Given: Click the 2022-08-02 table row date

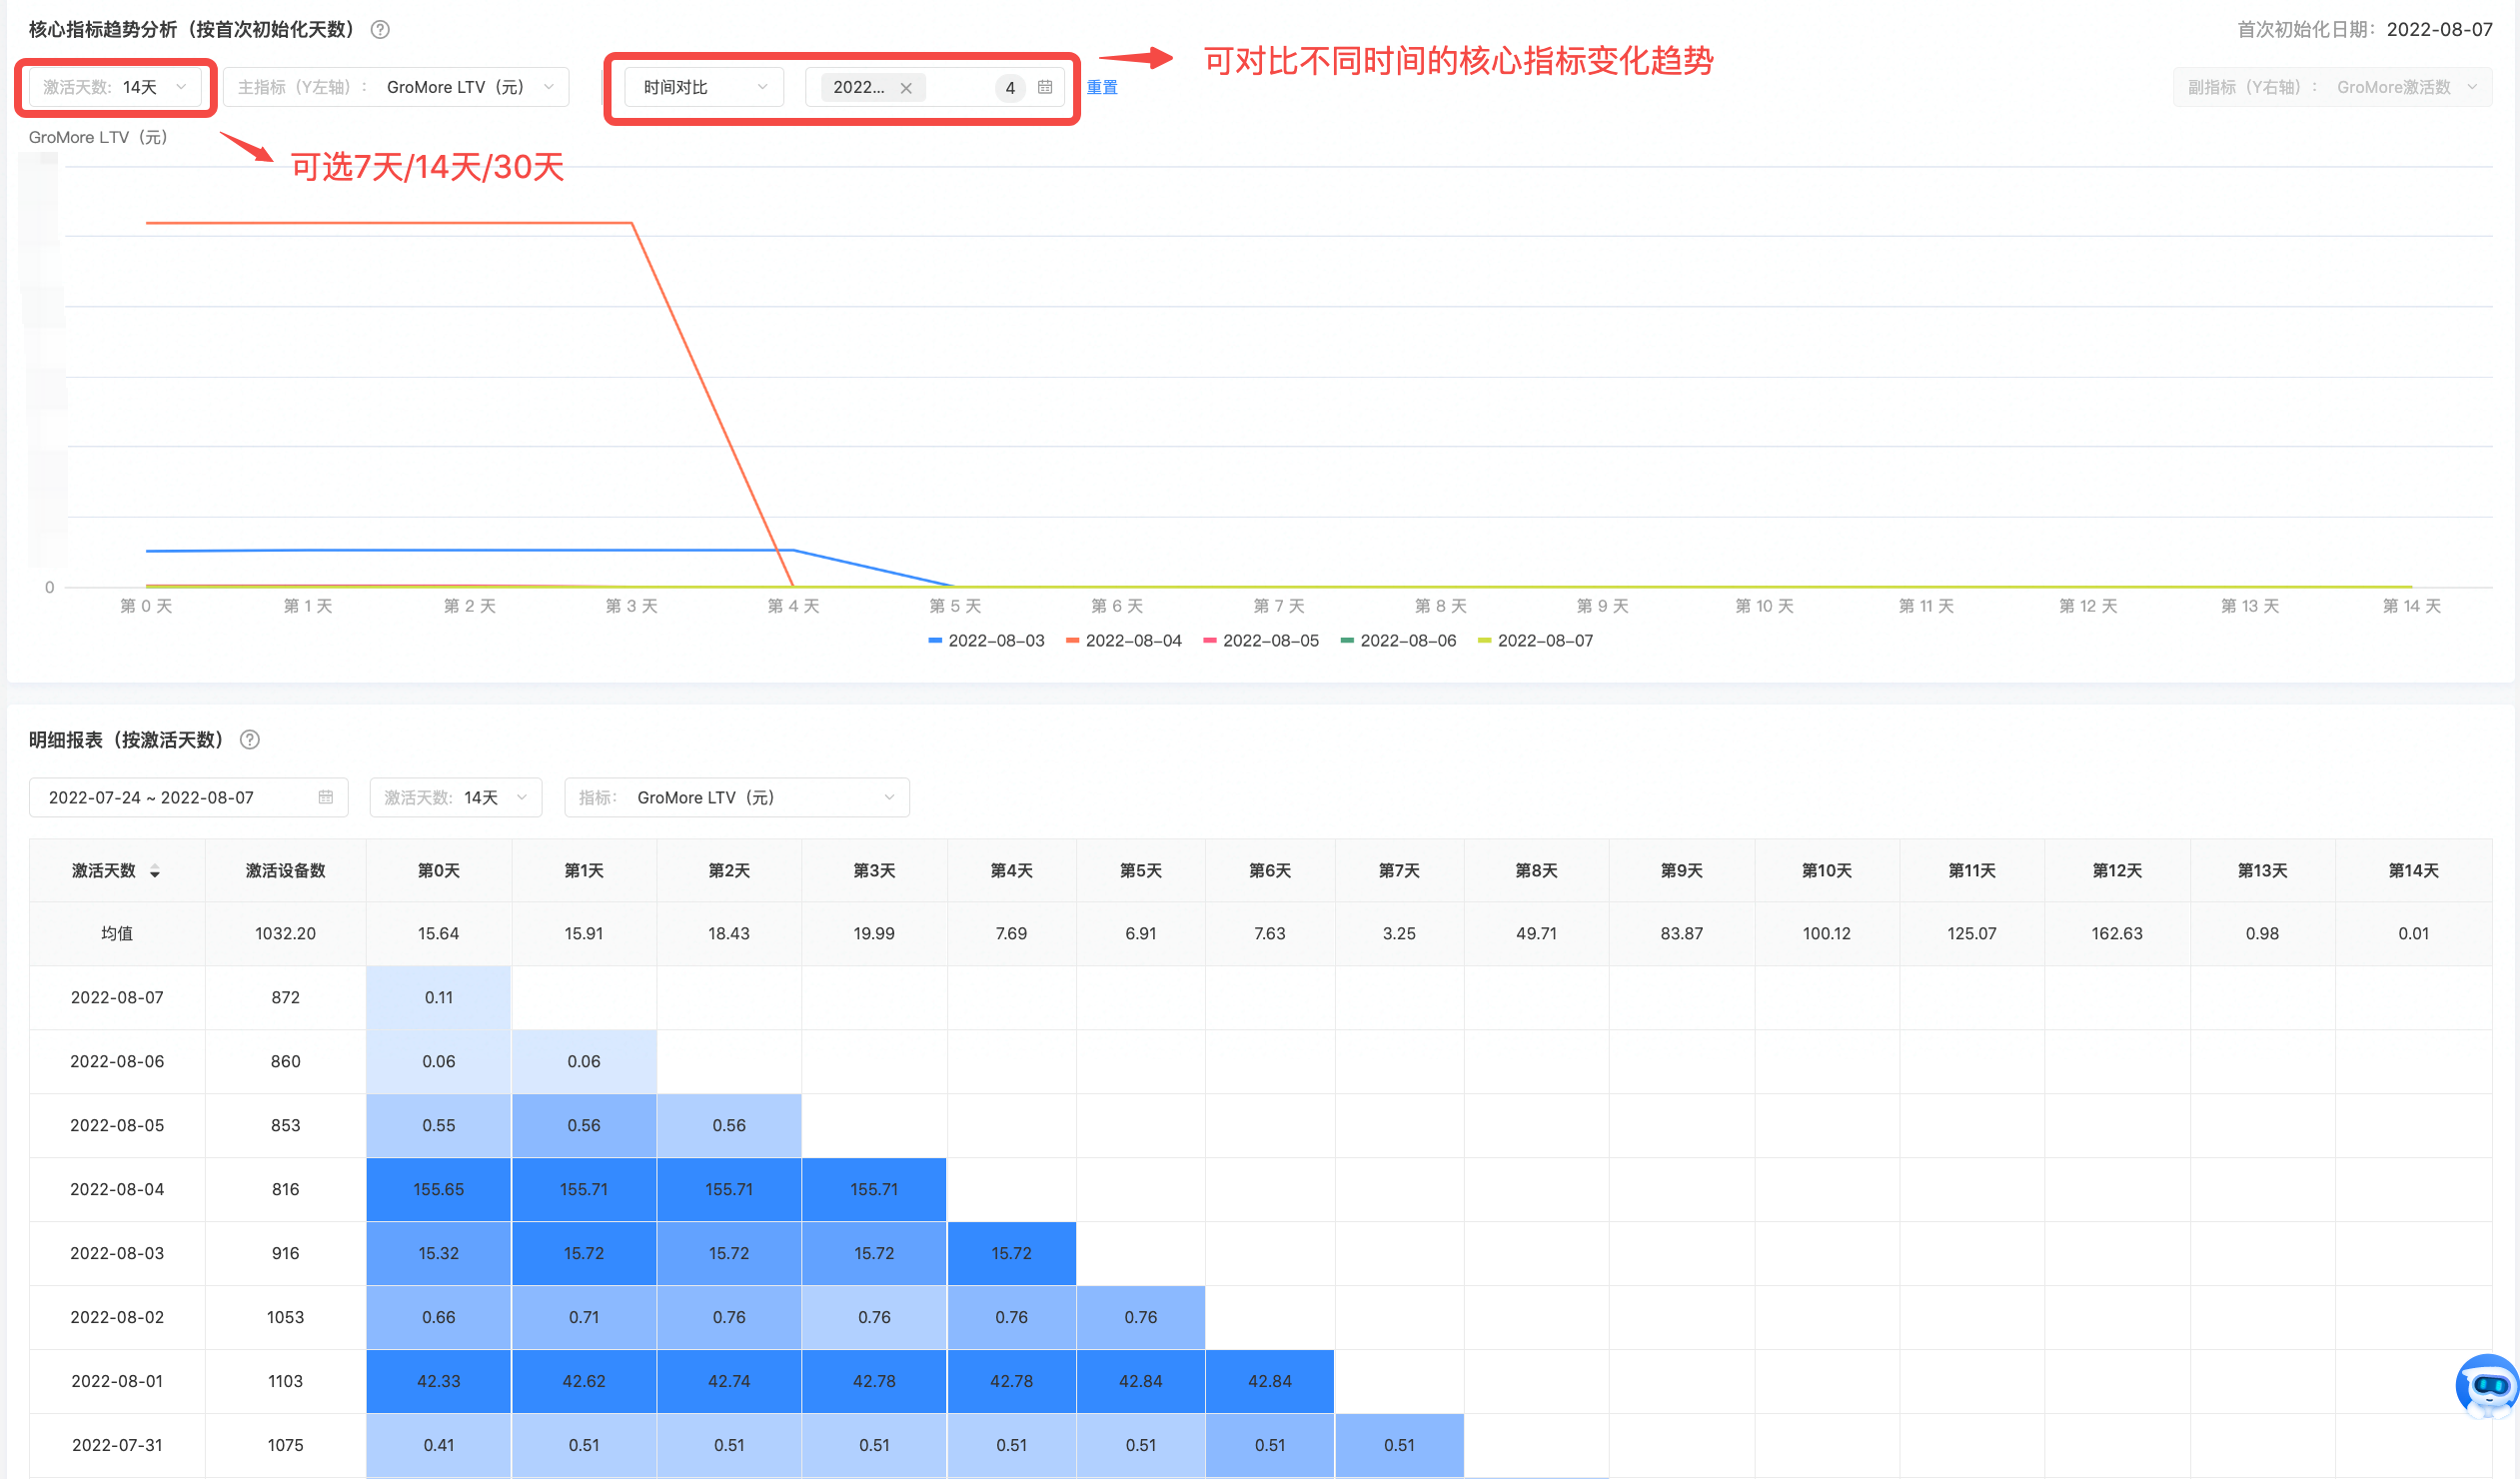Looking at the screenshot, I should click(x=116, y=1317).
